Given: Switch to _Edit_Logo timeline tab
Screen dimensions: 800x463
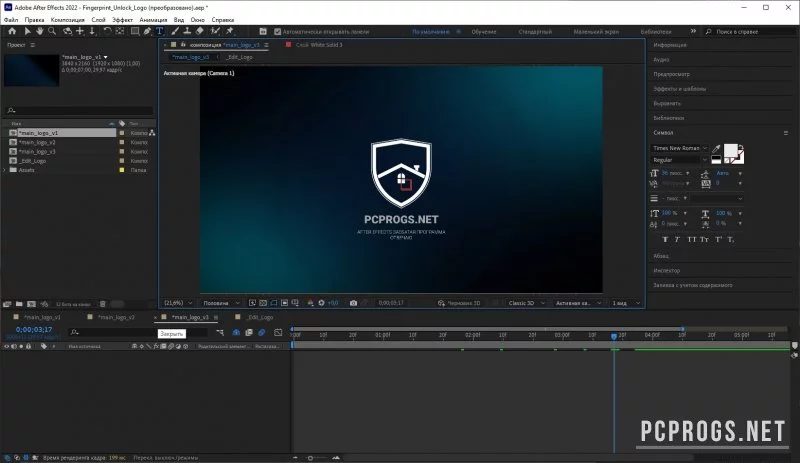Looking at the screenshot, I should [x=260, y=317].
